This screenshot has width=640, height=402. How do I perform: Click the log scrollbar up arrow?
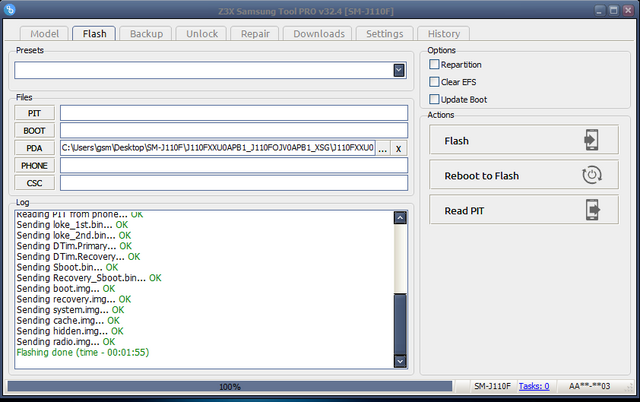click(400, 218)
